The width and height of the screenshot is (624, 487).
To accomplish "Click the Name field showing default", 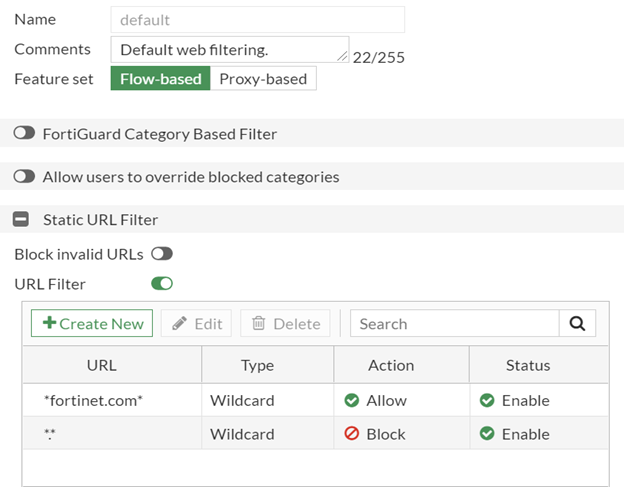I will (x=257, y=19).
